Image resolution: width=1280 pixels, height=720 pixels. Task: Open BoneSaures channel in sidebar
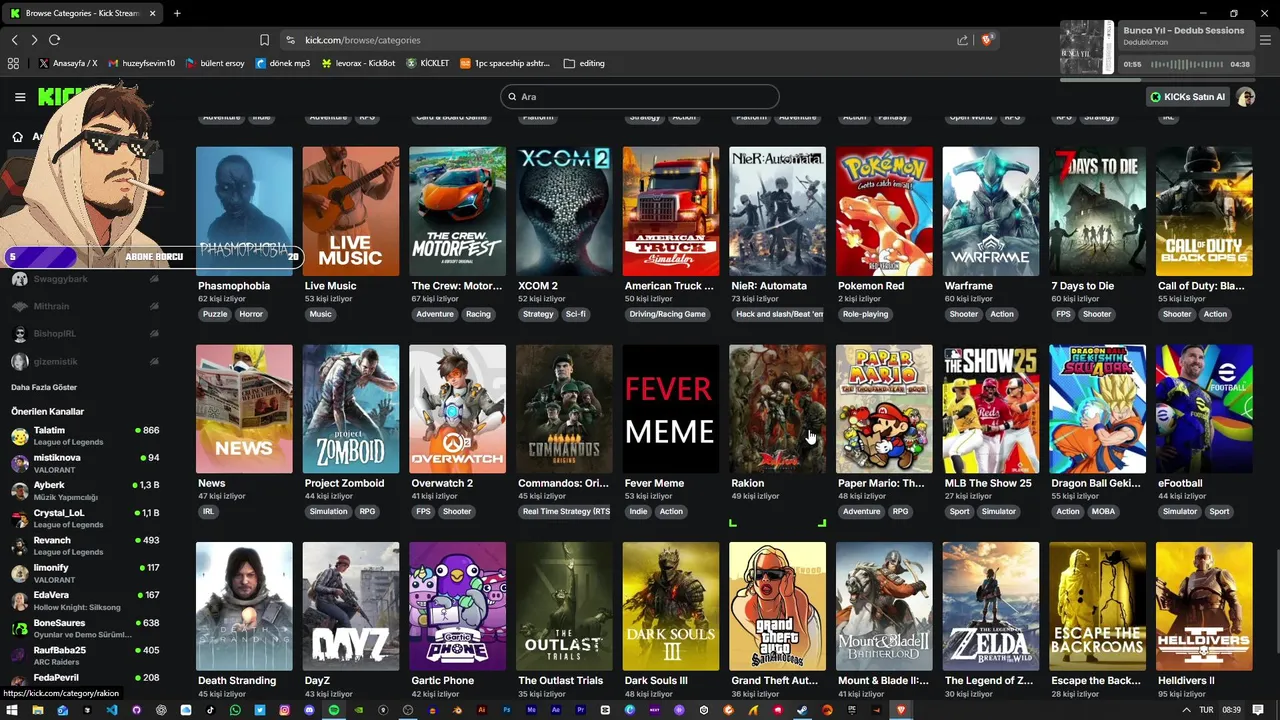[85, 628]
